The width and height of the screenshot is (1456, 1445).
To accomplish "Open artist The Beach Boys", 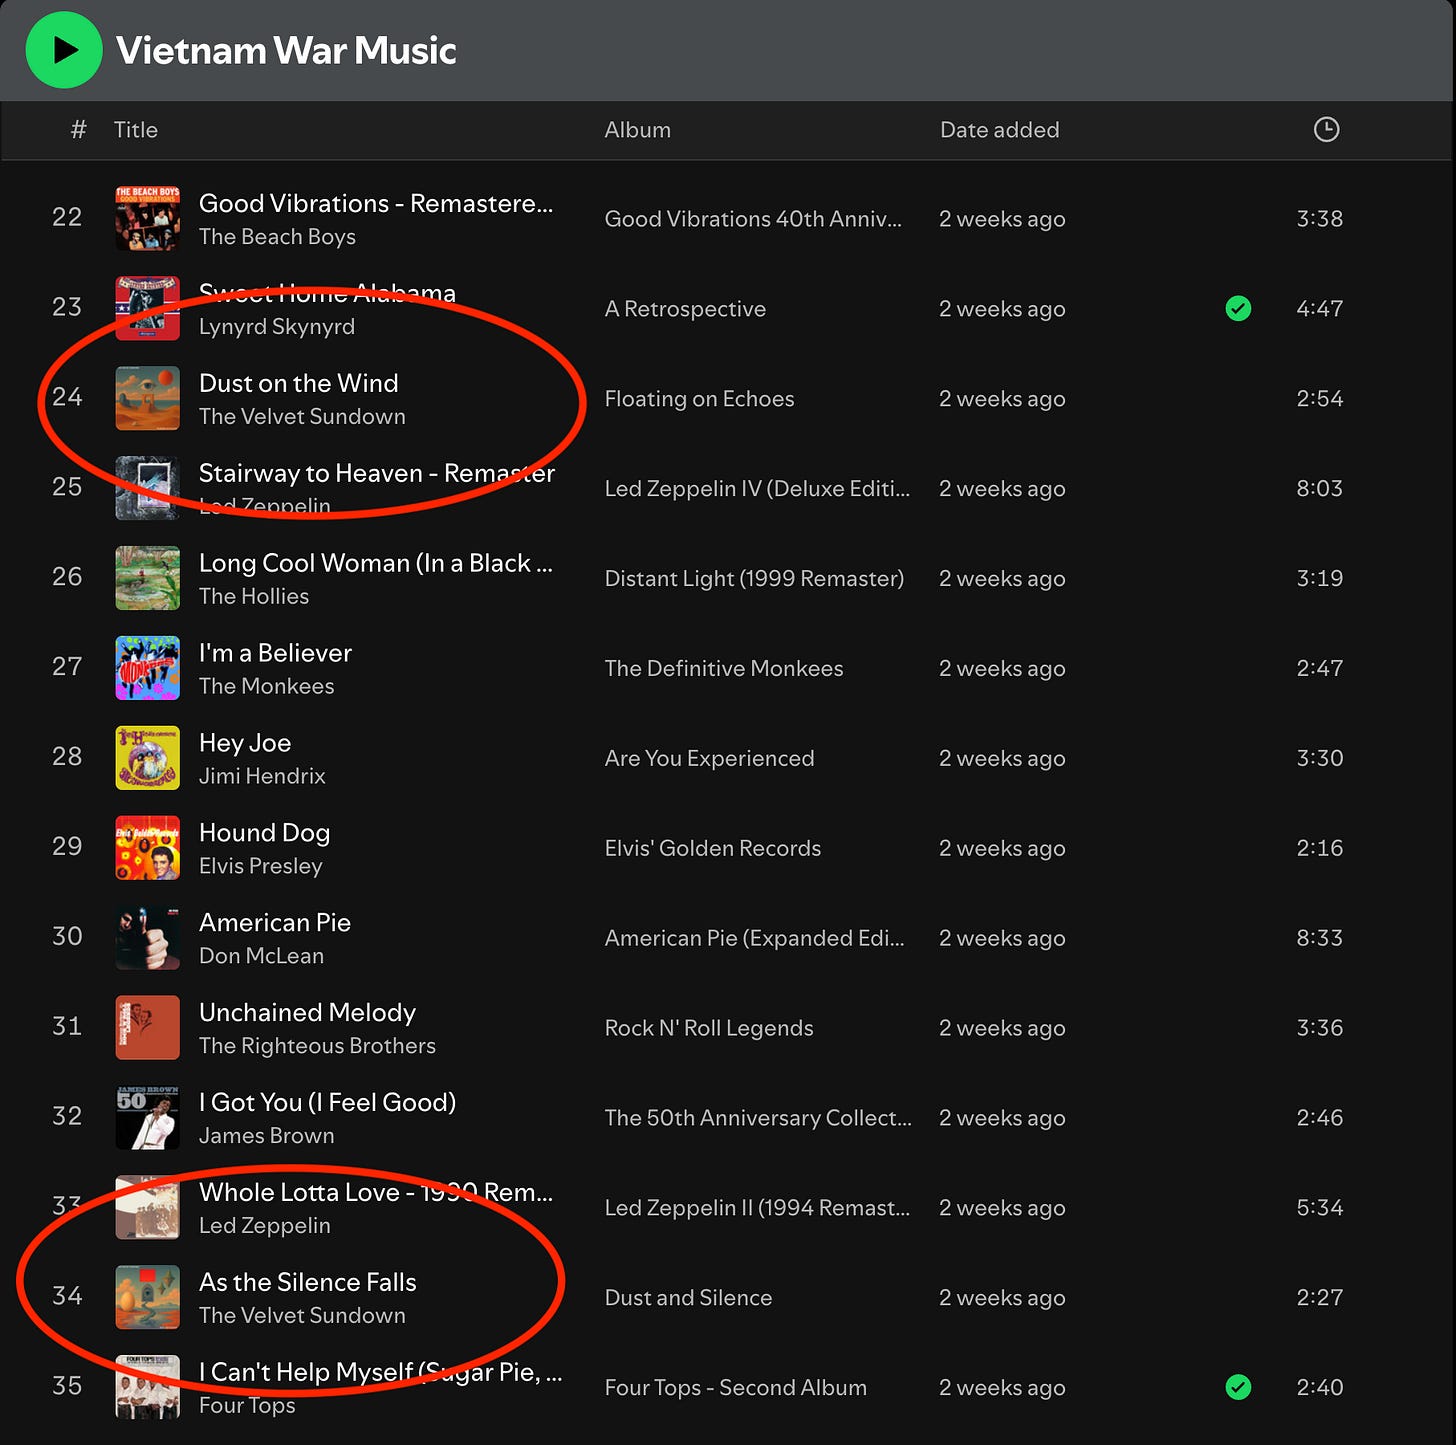I will coord(277,237).
